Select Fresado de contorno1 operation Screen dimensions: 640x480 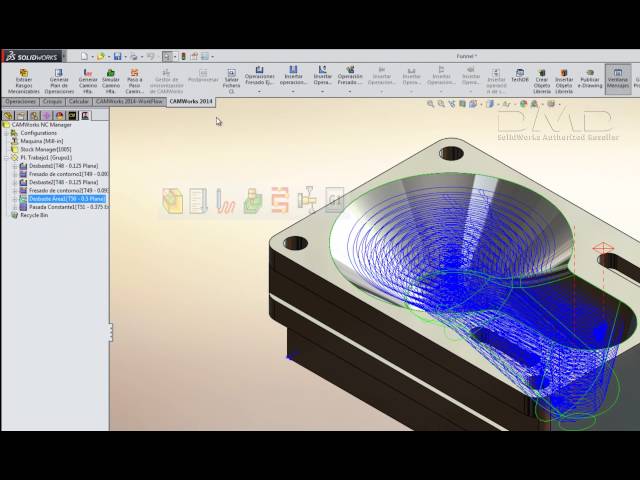click(68, 174)
